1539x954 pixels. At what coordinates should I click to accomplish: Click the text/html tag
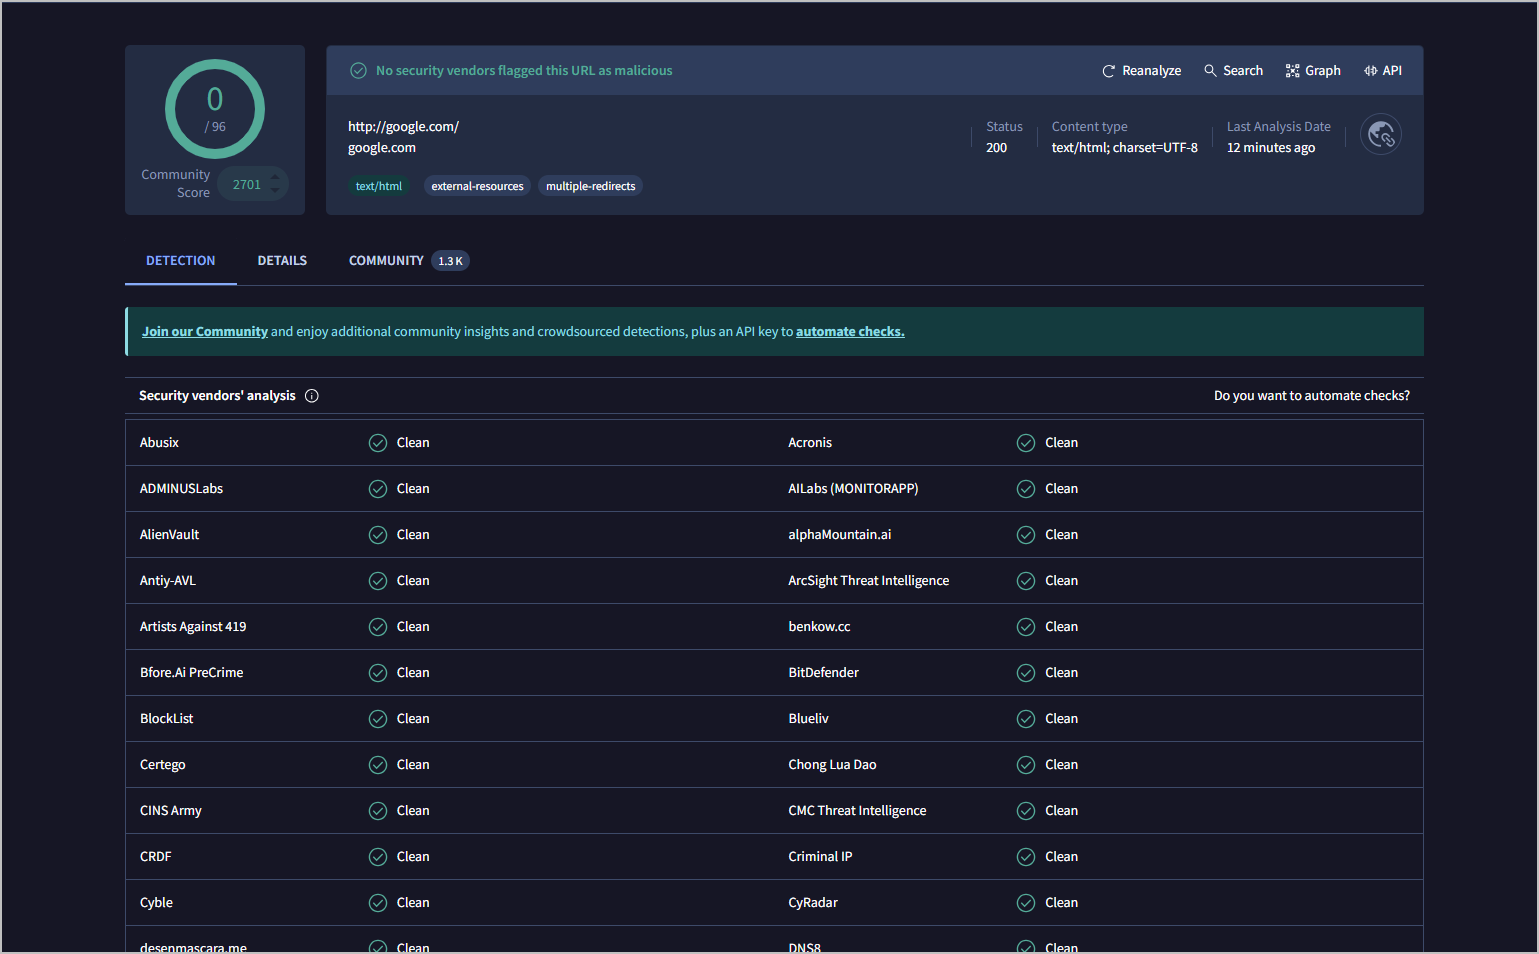click(379, 186)
